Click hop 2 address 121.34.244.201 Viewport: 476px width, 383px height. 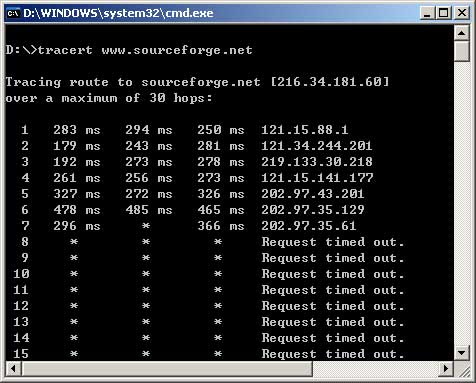coord(316,146)
